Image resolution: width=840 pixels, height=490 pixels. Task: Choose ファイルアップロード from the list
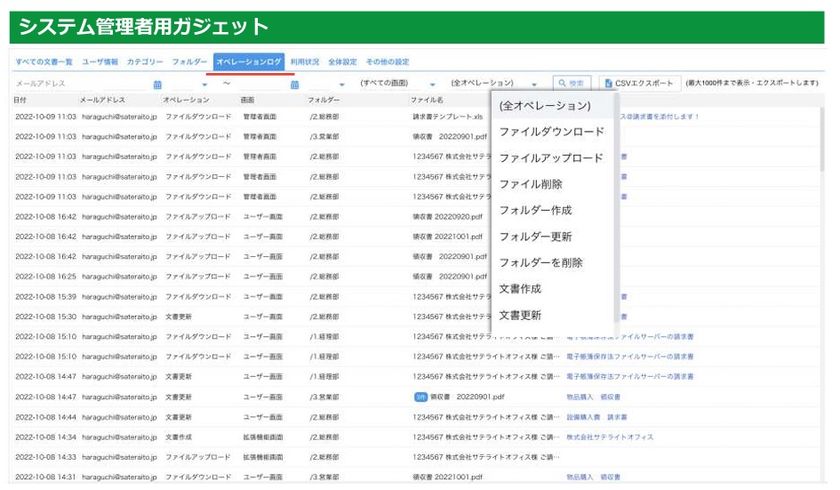552,158
